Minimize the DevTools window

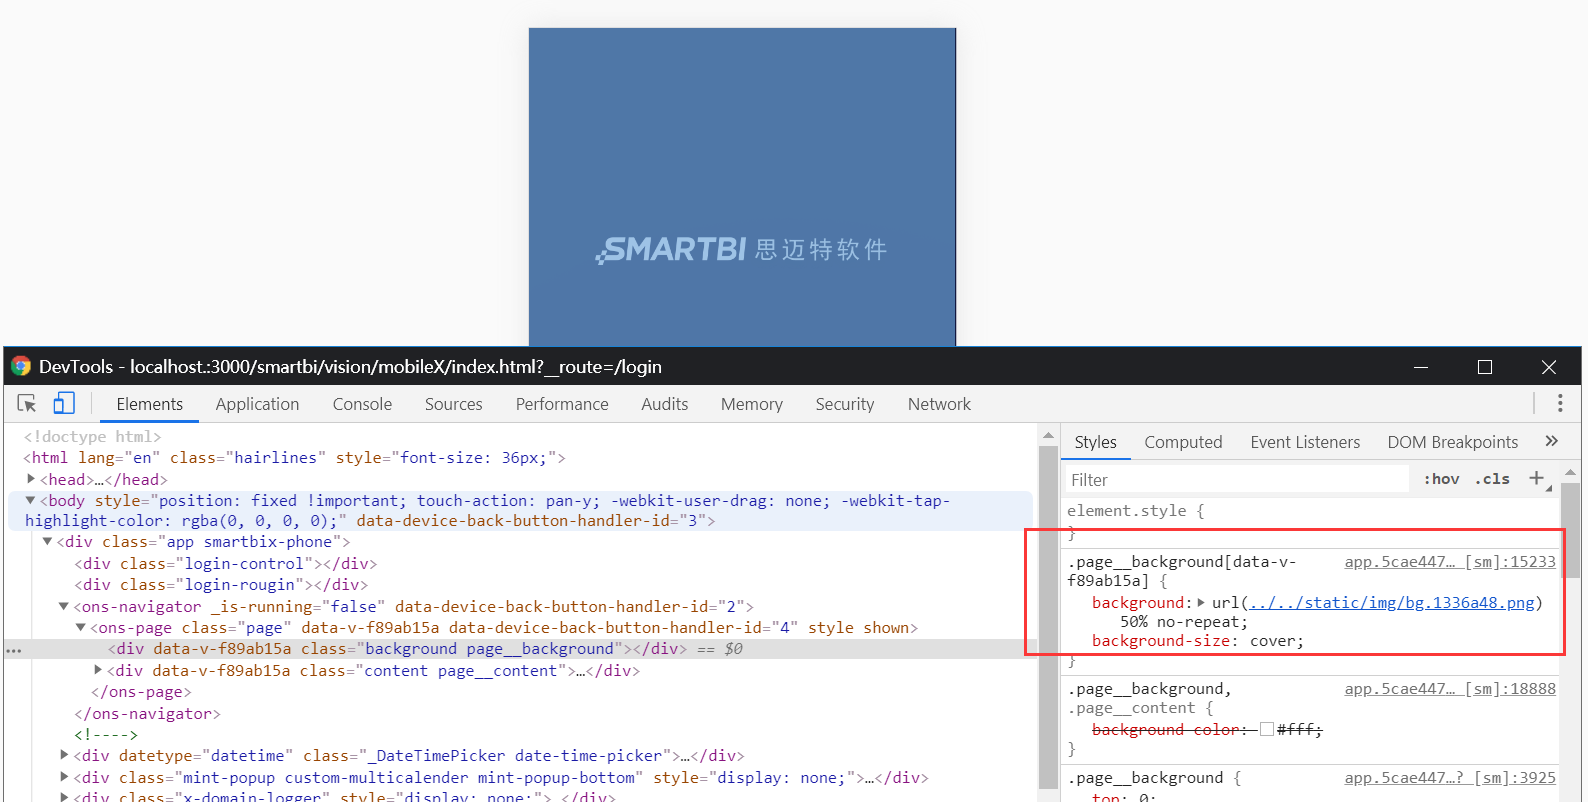click(x=1421, y=367)
